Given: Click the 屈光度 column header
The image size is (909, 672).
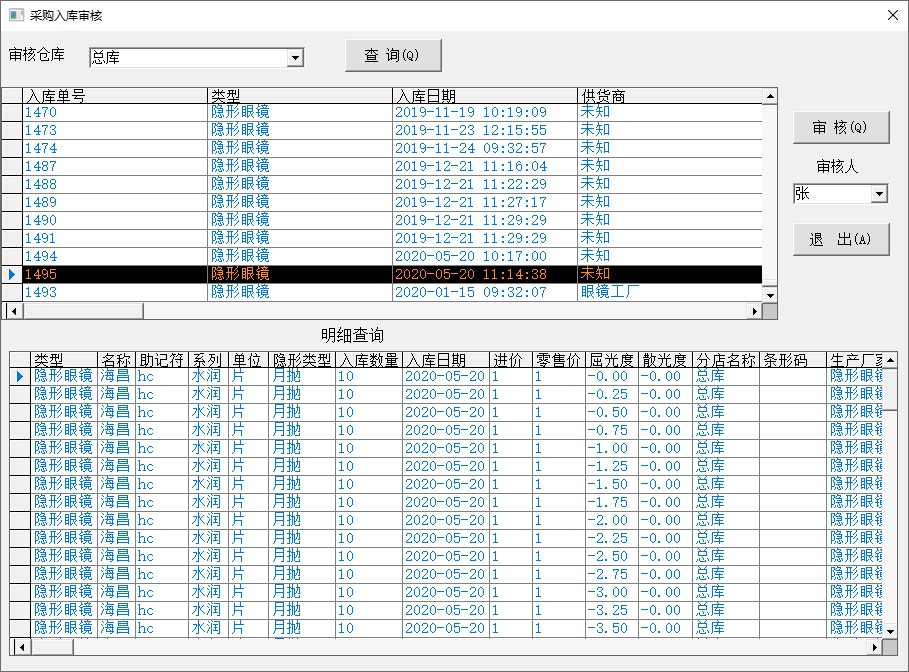Looking at the screenshot, I should (x=611, y=360).
